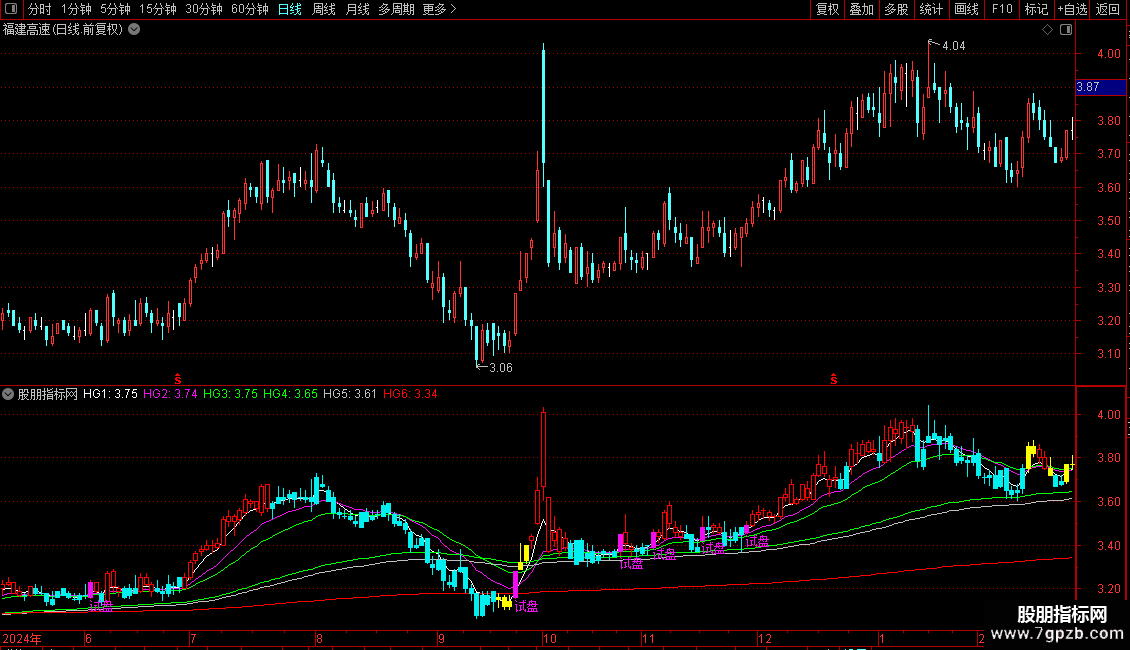Click the 复权 button
Viewport: 1130px width, 650px height.
(x=827, y=9)
